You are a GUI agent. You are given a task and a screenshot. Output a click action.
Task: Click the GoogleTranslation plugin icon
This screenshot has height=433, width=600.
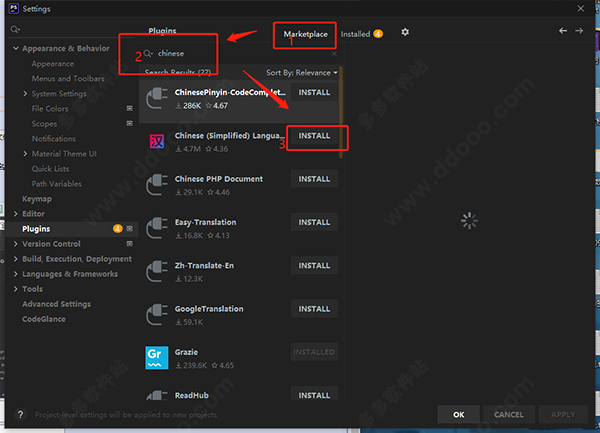pos(157,314)
